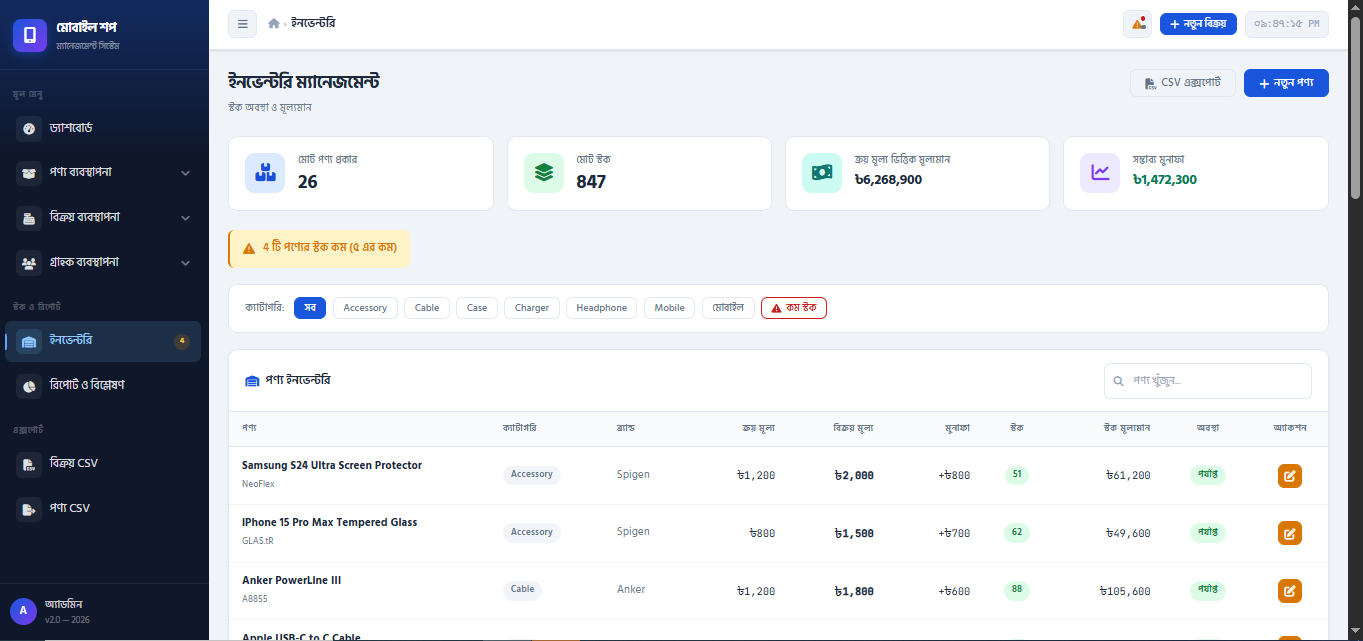The height and width of the screenshot is (641, 1363).
Task: Click the ইনভেন্টরি warehouse sidebar icon
Action: [29, 341]
